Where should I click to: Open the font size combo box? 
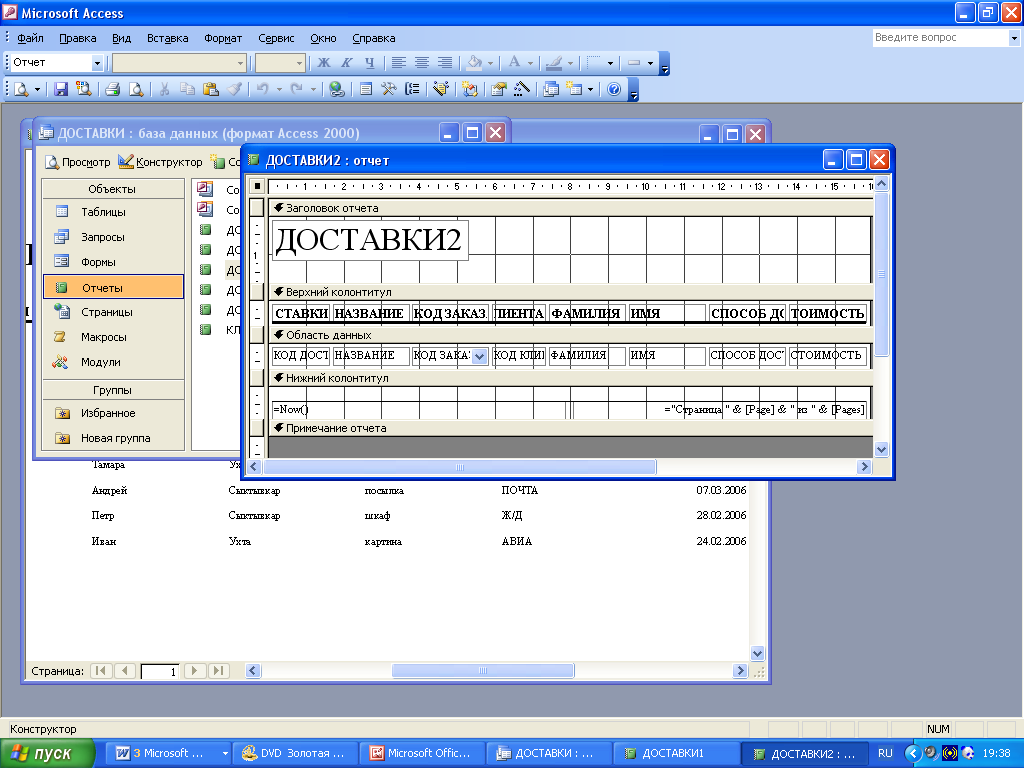coord(280,63)
